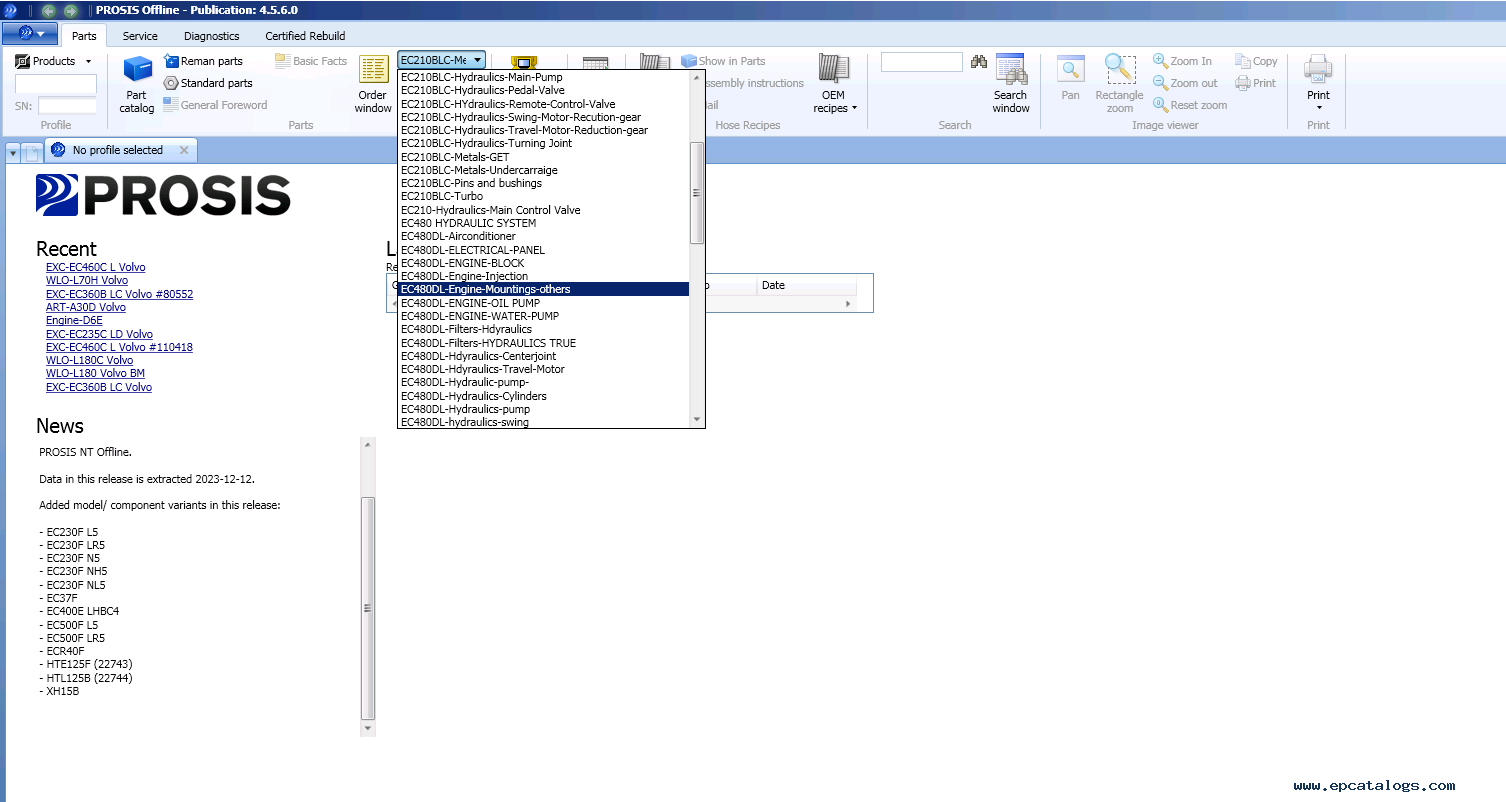Switch to the Diagnostics ribbon tab

click(x=212, y=36)
